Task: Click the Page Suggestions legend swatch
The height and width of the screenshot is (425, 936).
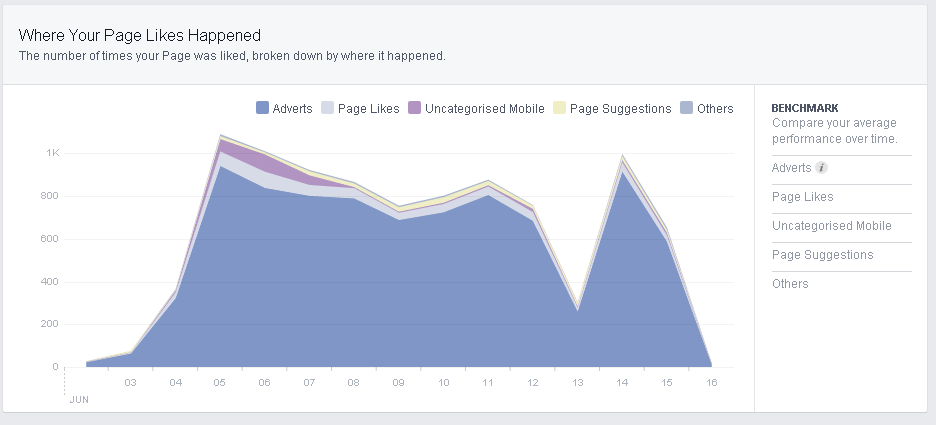Action: pos(559,108)
